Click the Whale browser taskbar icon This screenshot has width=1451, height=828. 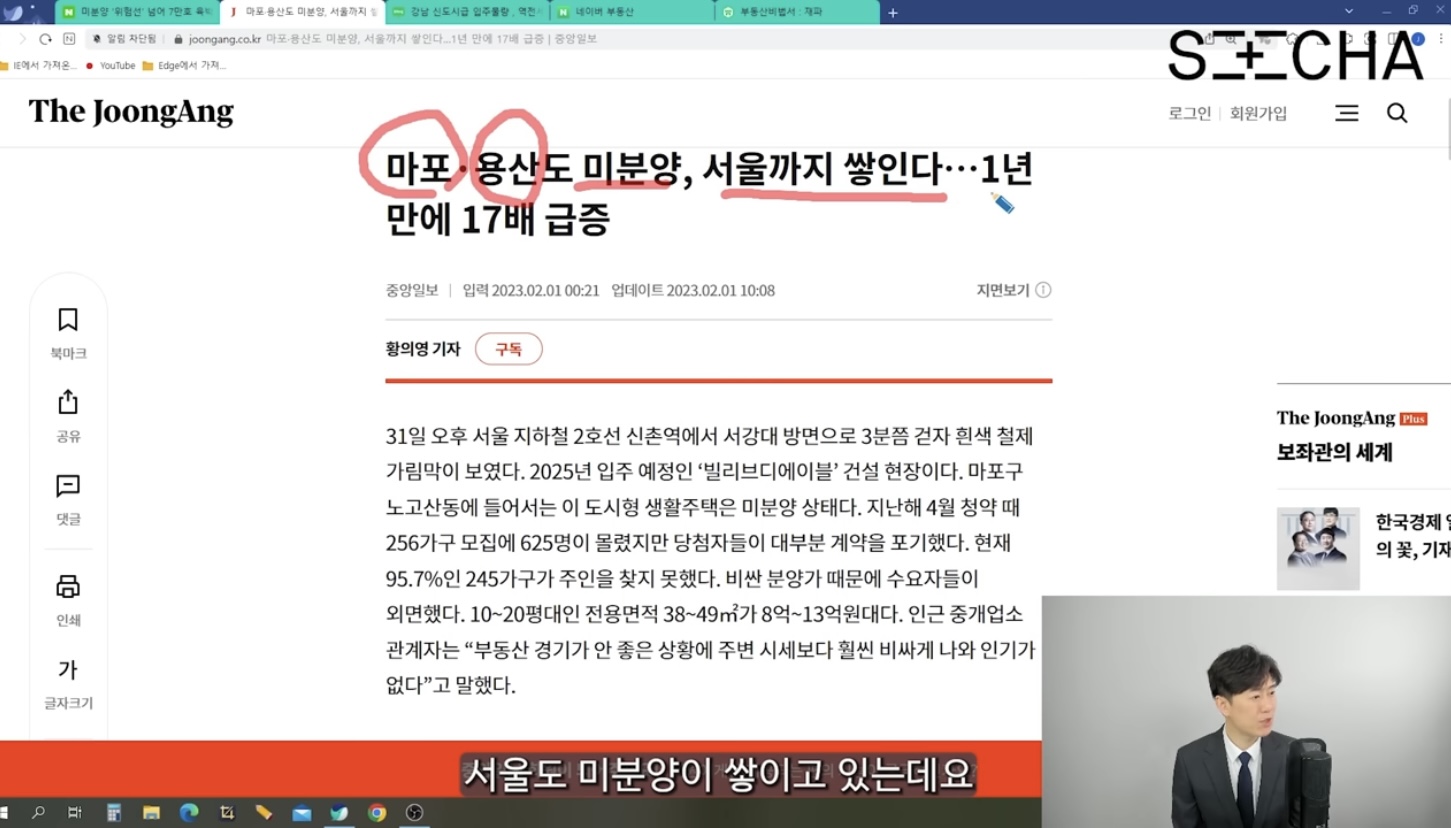(x=340, y=813)
